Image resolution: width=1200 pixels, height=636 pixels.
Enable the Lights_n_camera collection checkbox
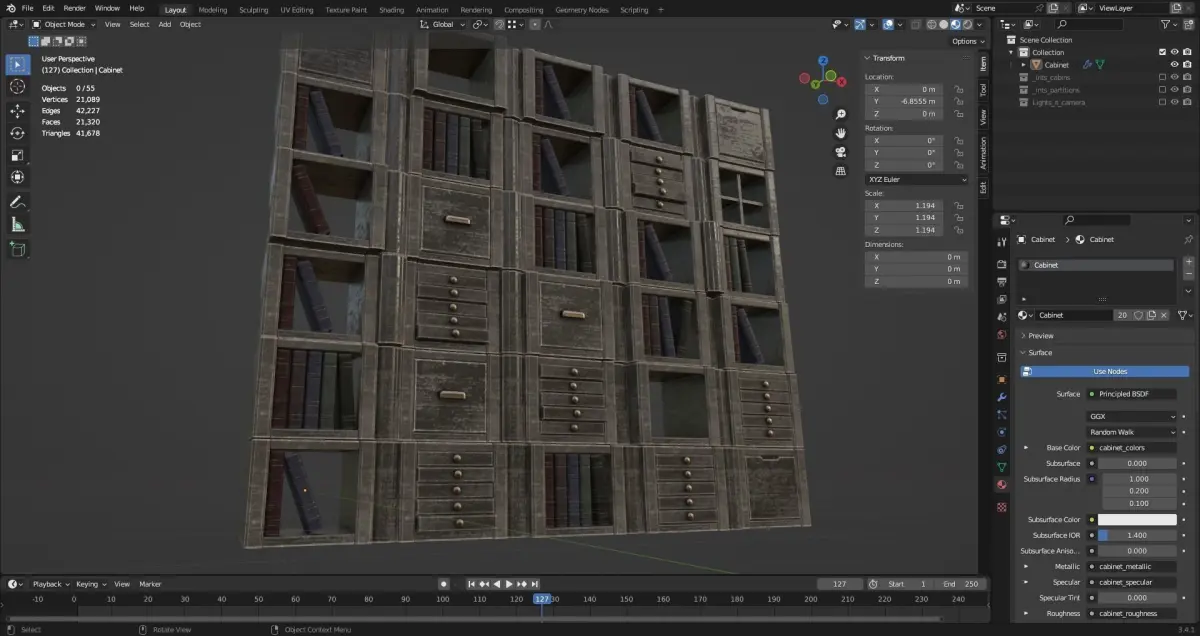tap(1161, 102)
